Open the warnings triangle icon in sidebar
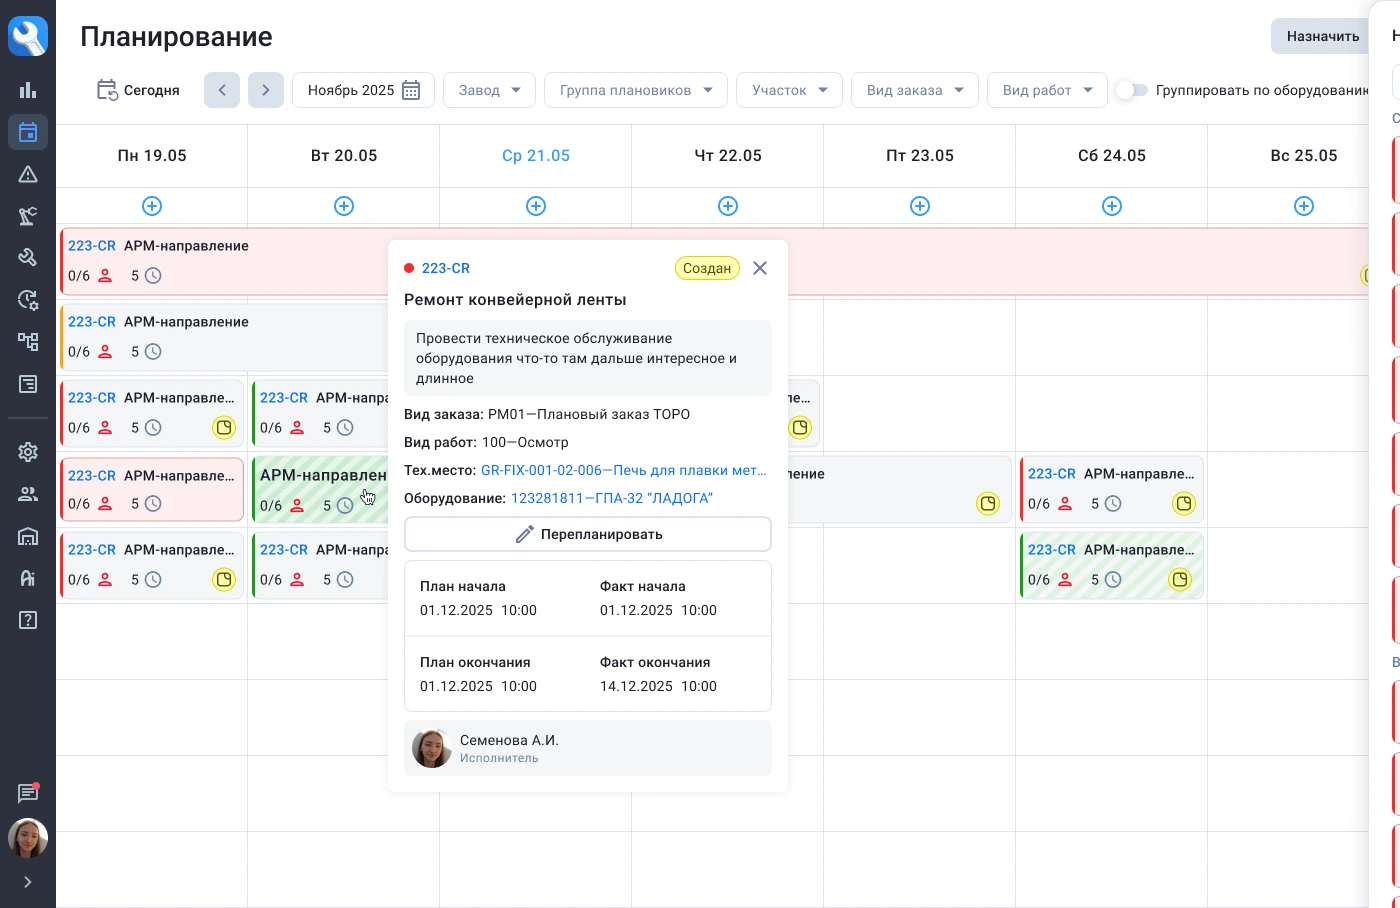 (28, 174)
